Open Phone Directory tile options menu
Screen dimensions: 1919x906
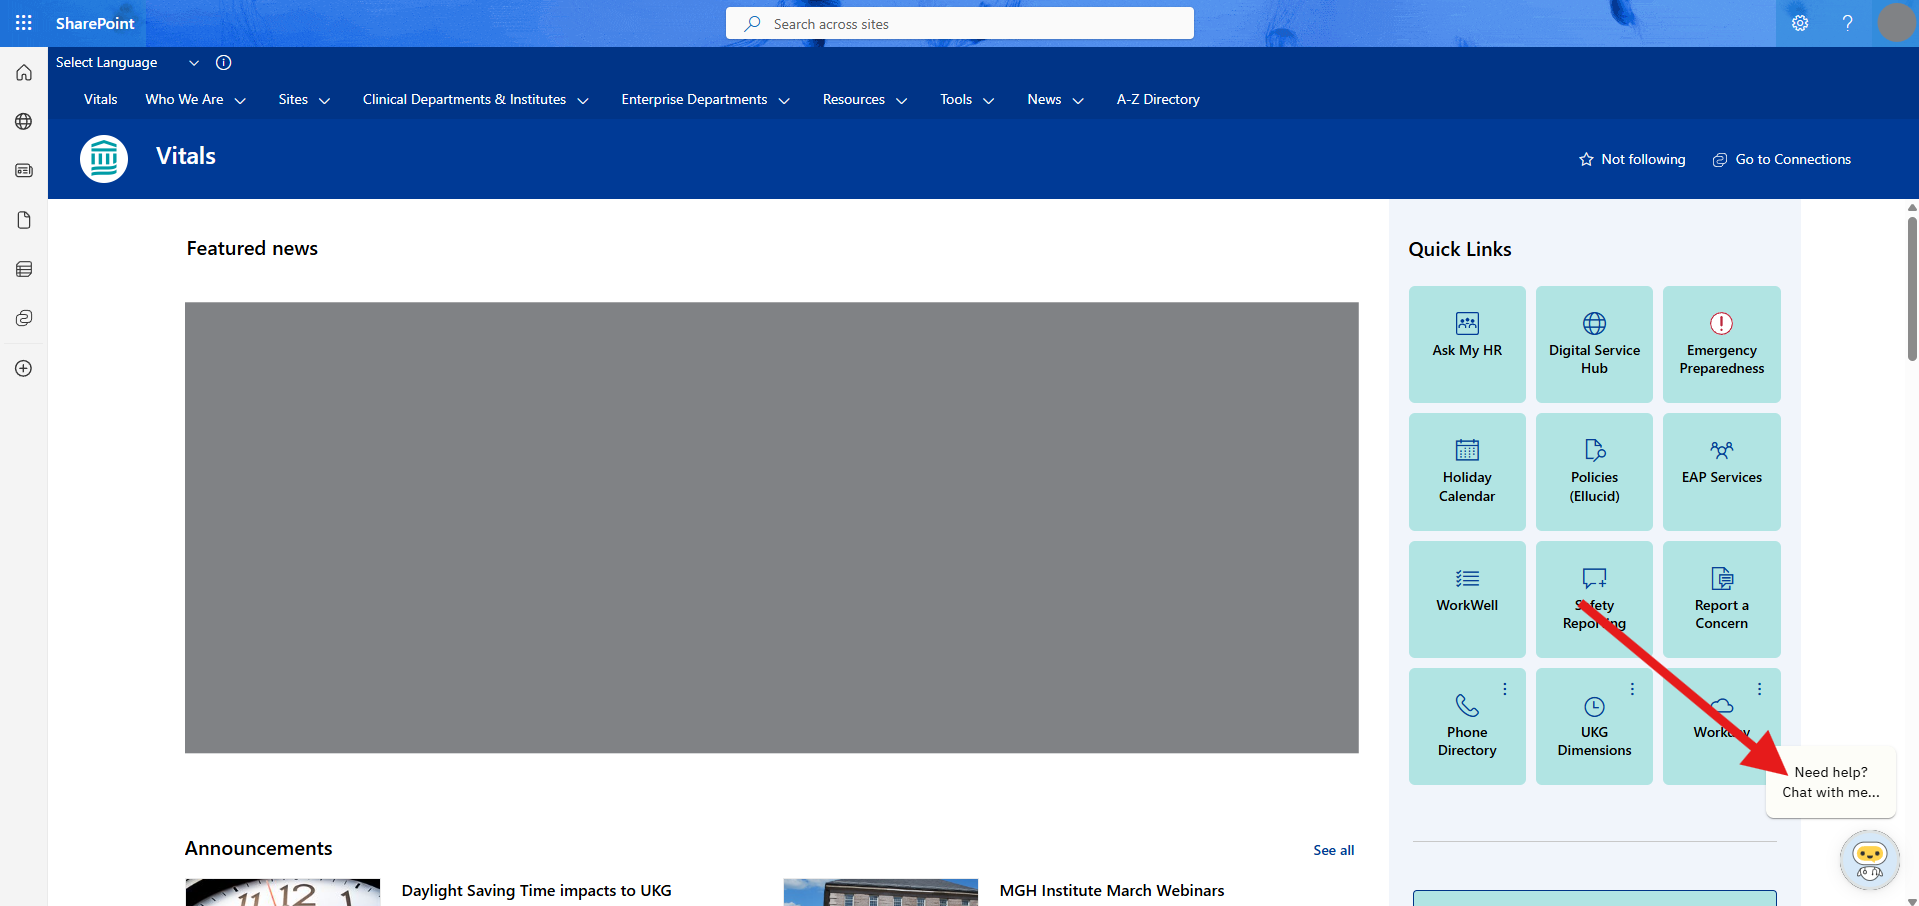[1504, 689]
